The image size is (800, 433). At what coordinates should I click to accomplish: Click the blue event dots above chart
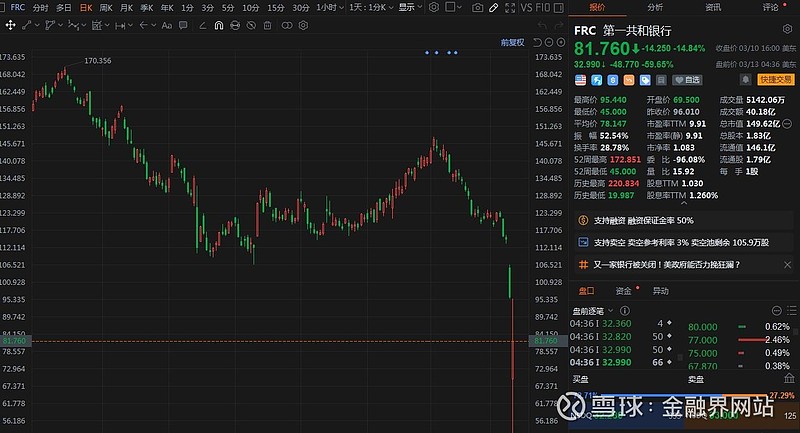point(441,53)
